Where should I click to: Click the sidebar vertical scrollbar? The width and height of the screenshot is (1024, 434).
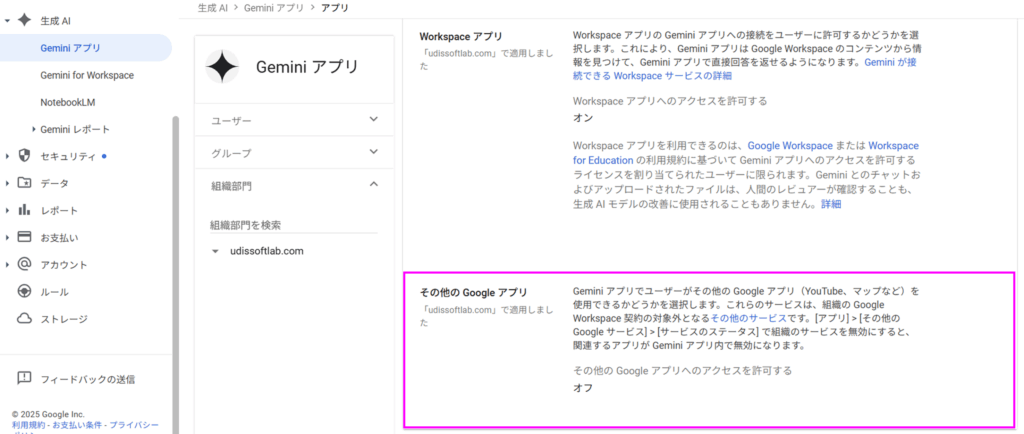[175, 274]
